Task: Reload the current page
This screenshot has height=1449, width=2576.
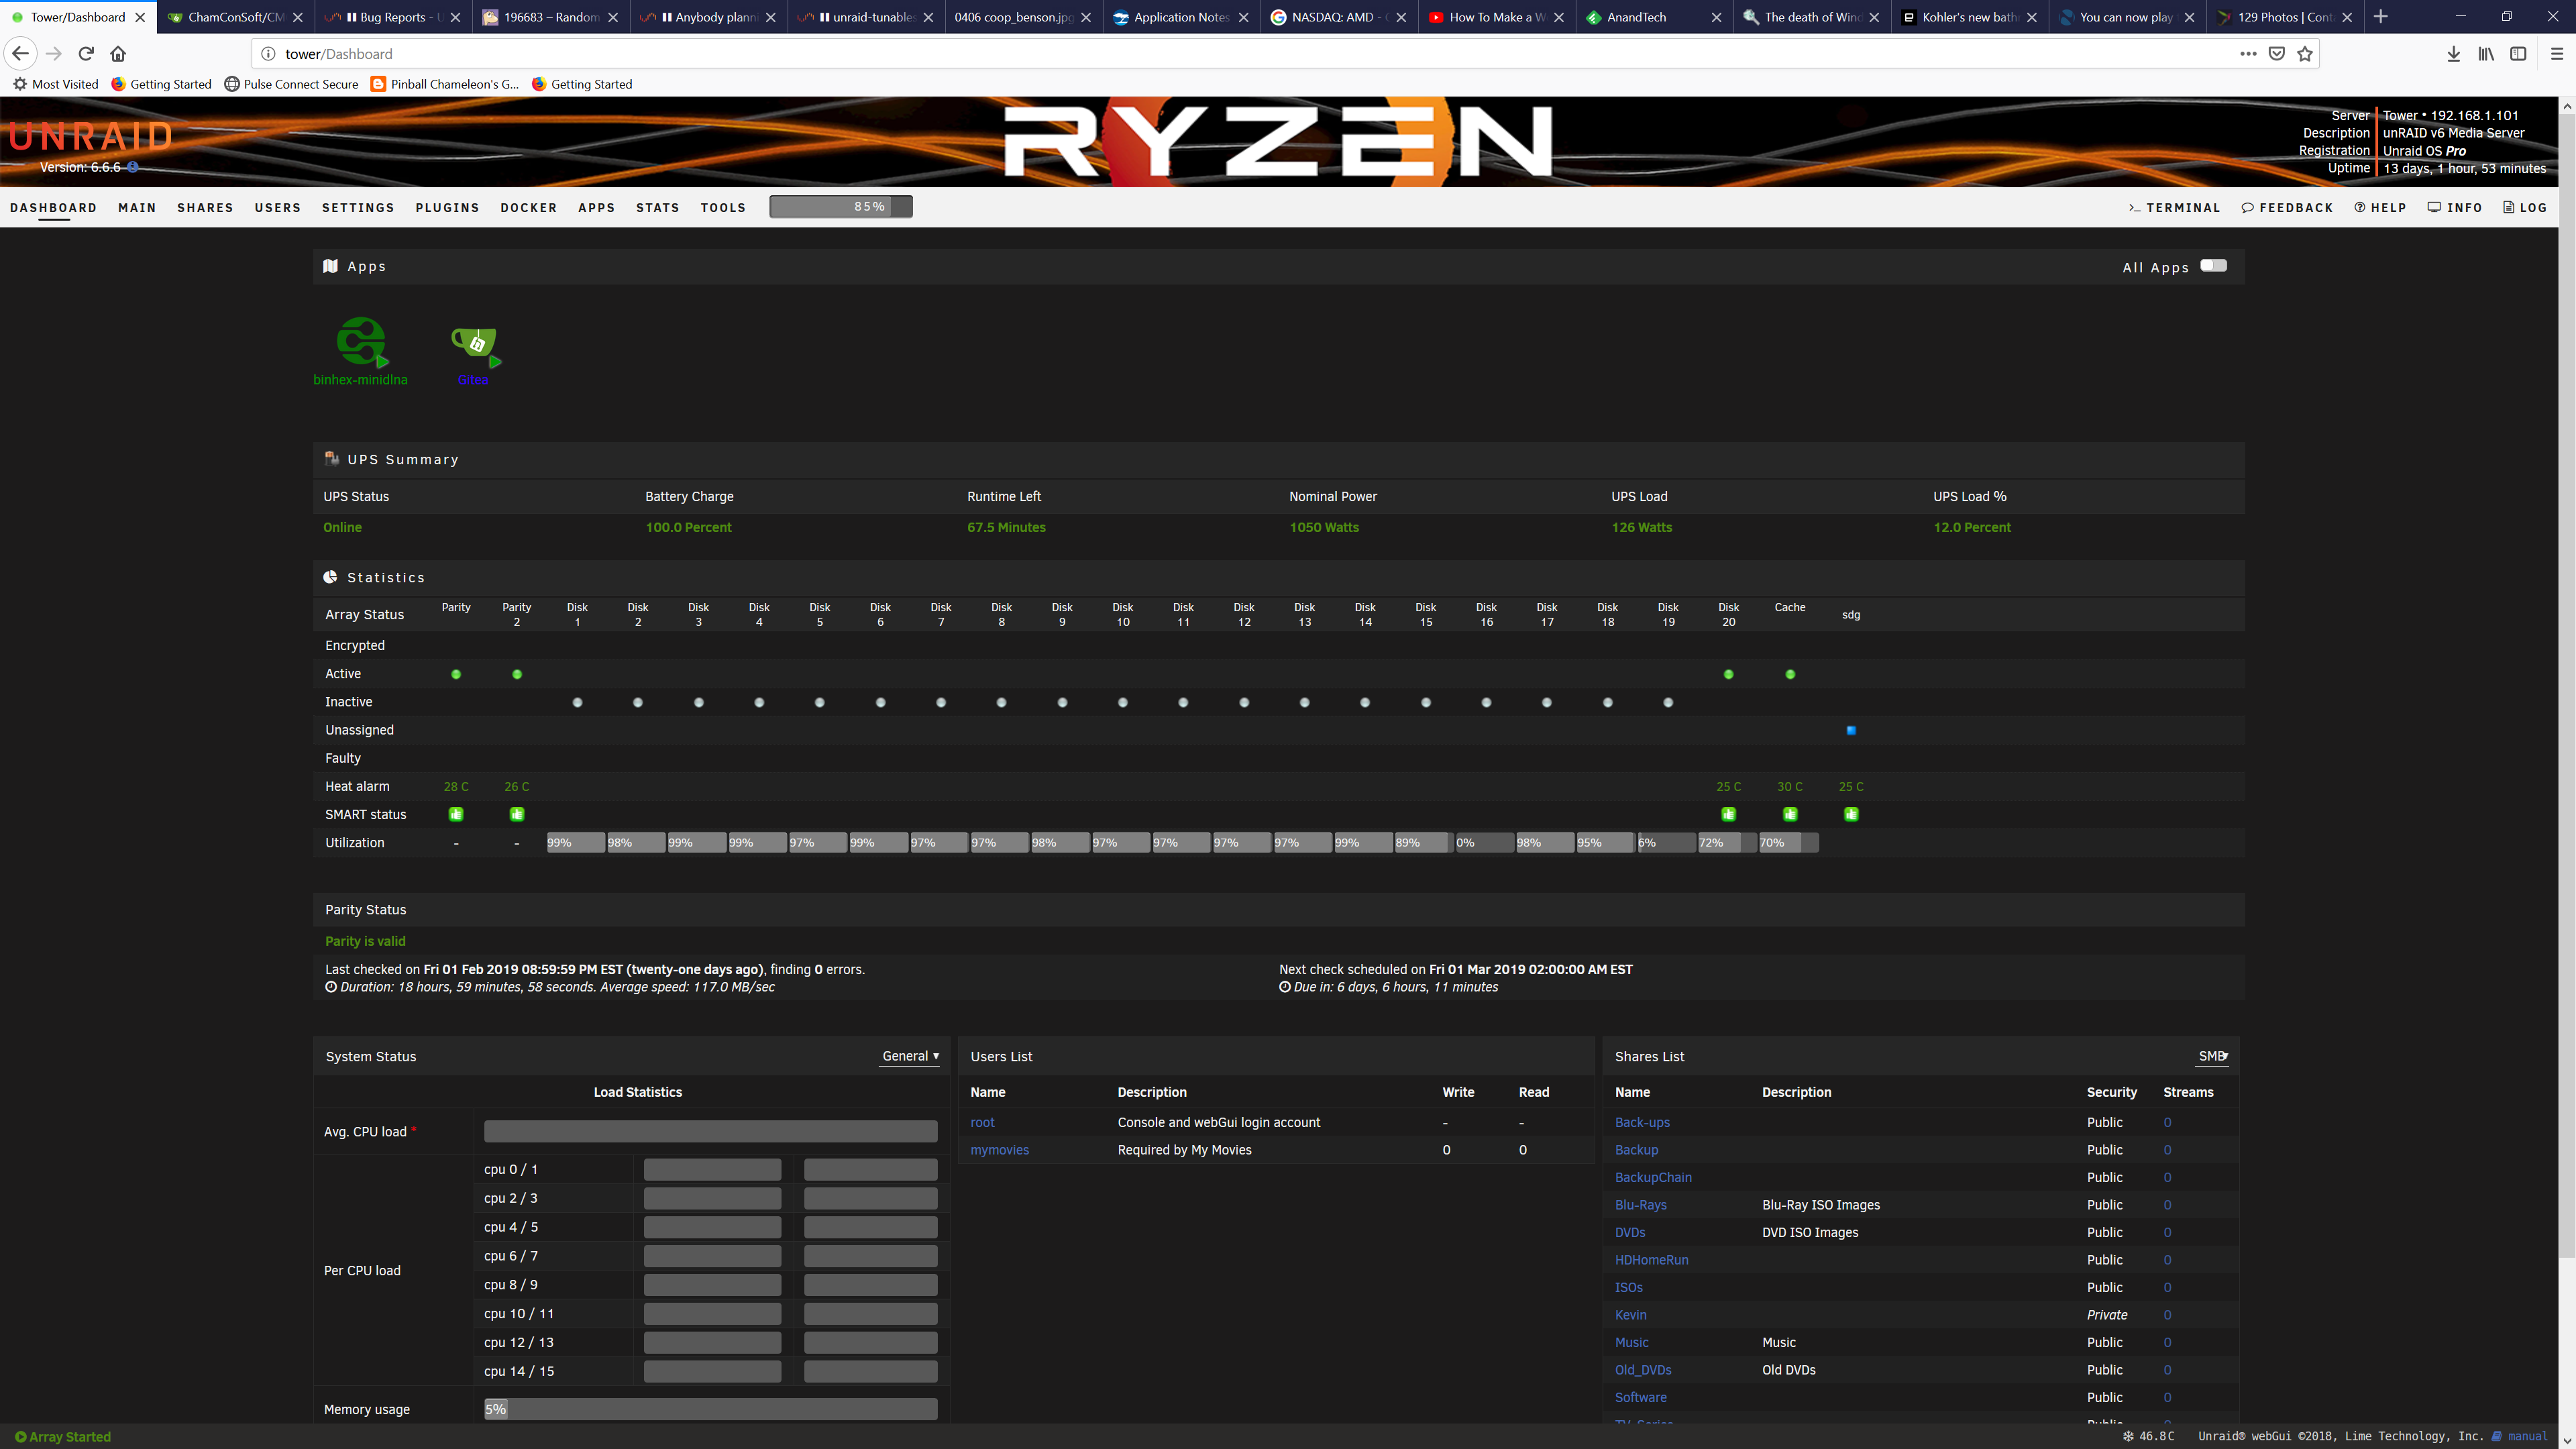Action: pyautogui.click(x=86, y=54)
